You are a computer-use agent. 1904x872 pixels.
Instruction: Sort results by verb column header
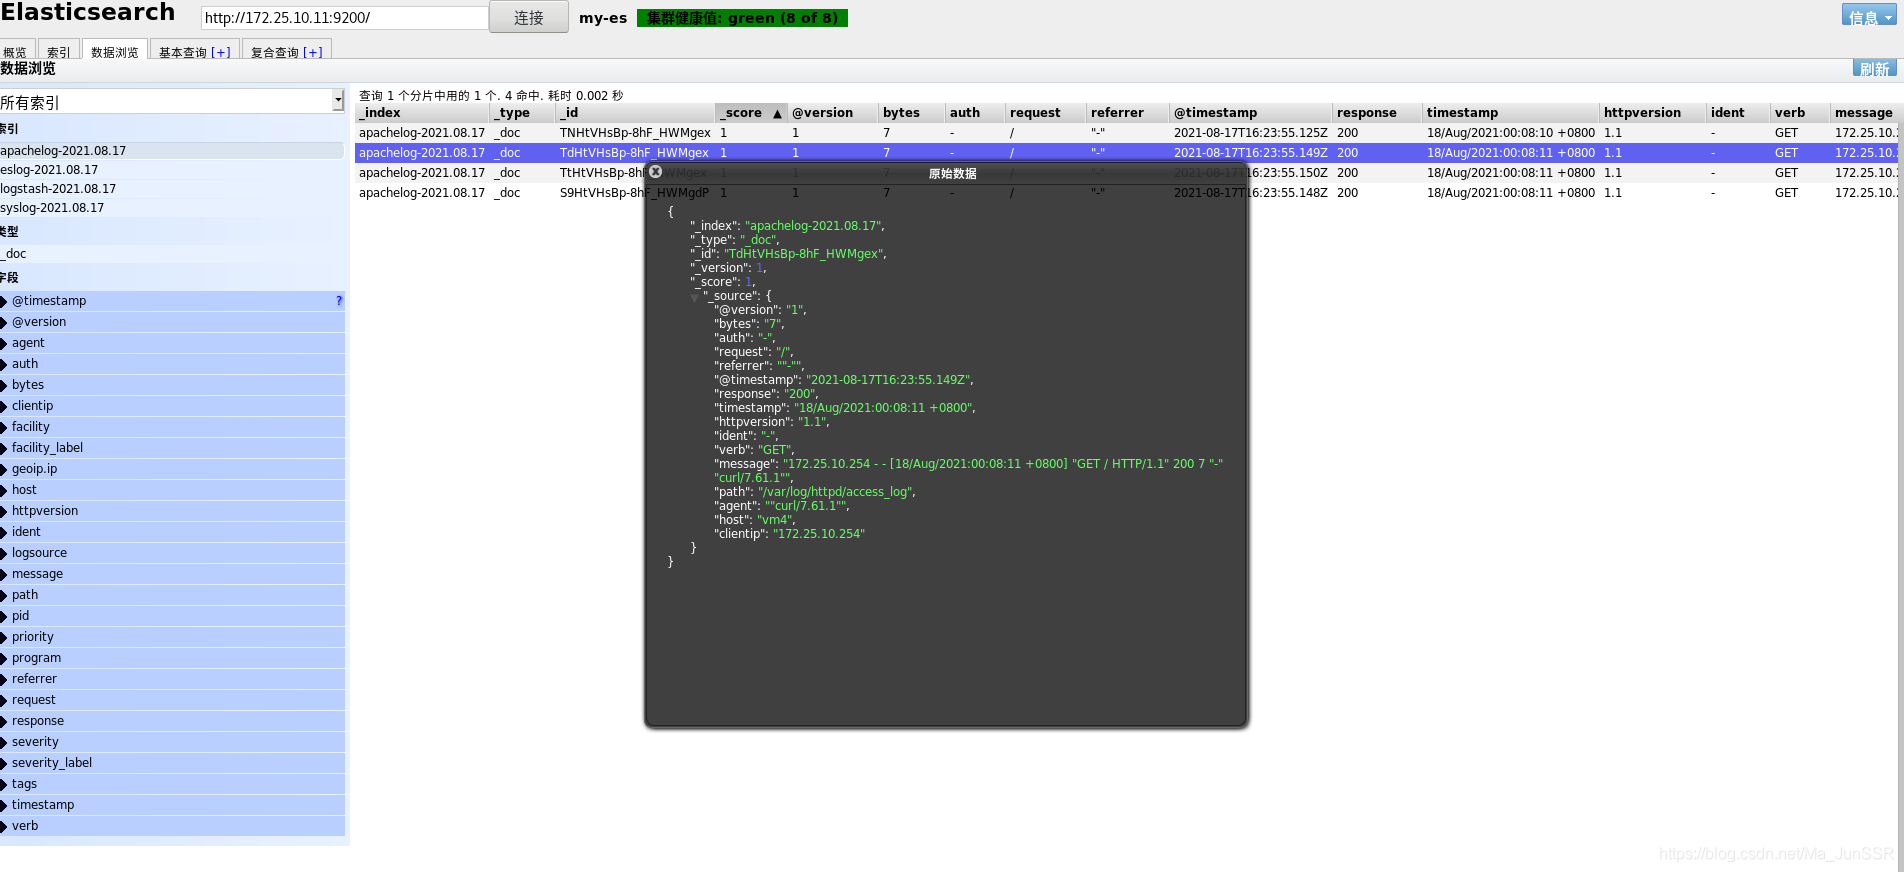coord(1799,113)
